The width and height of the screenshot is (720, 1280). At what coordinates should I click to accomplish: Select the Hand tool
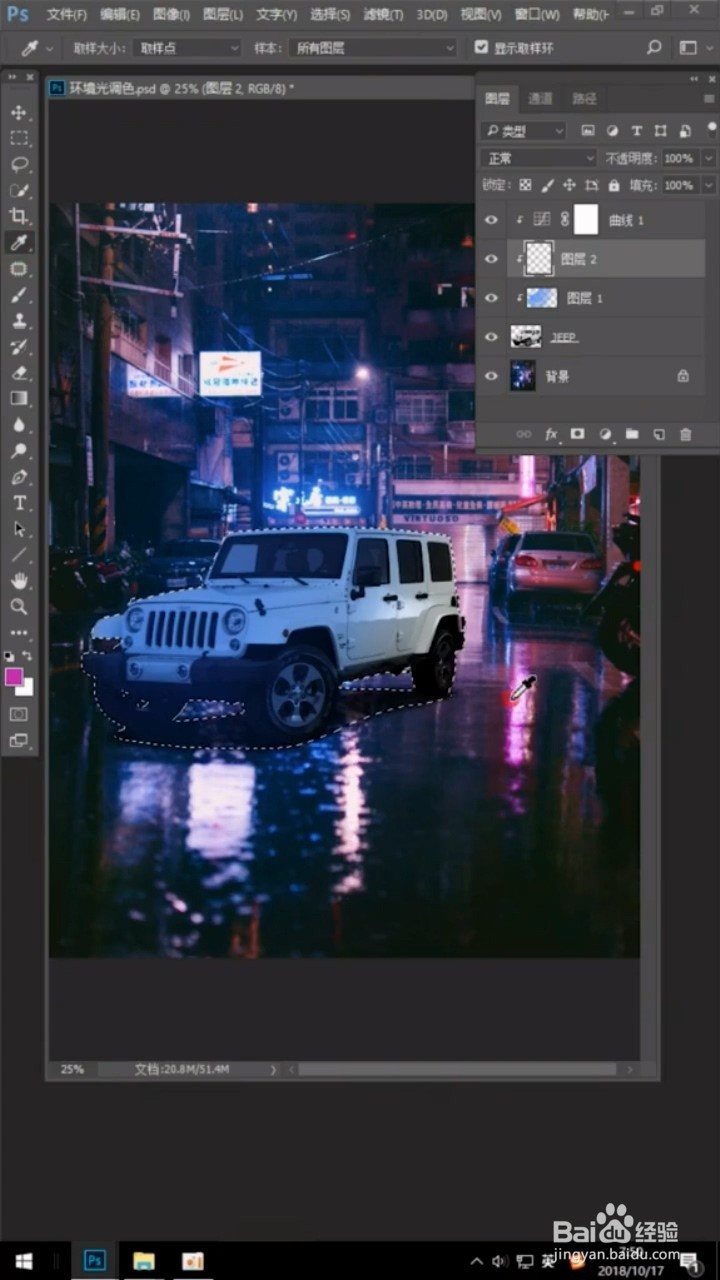pyautogui.click(x=19, y=581)
